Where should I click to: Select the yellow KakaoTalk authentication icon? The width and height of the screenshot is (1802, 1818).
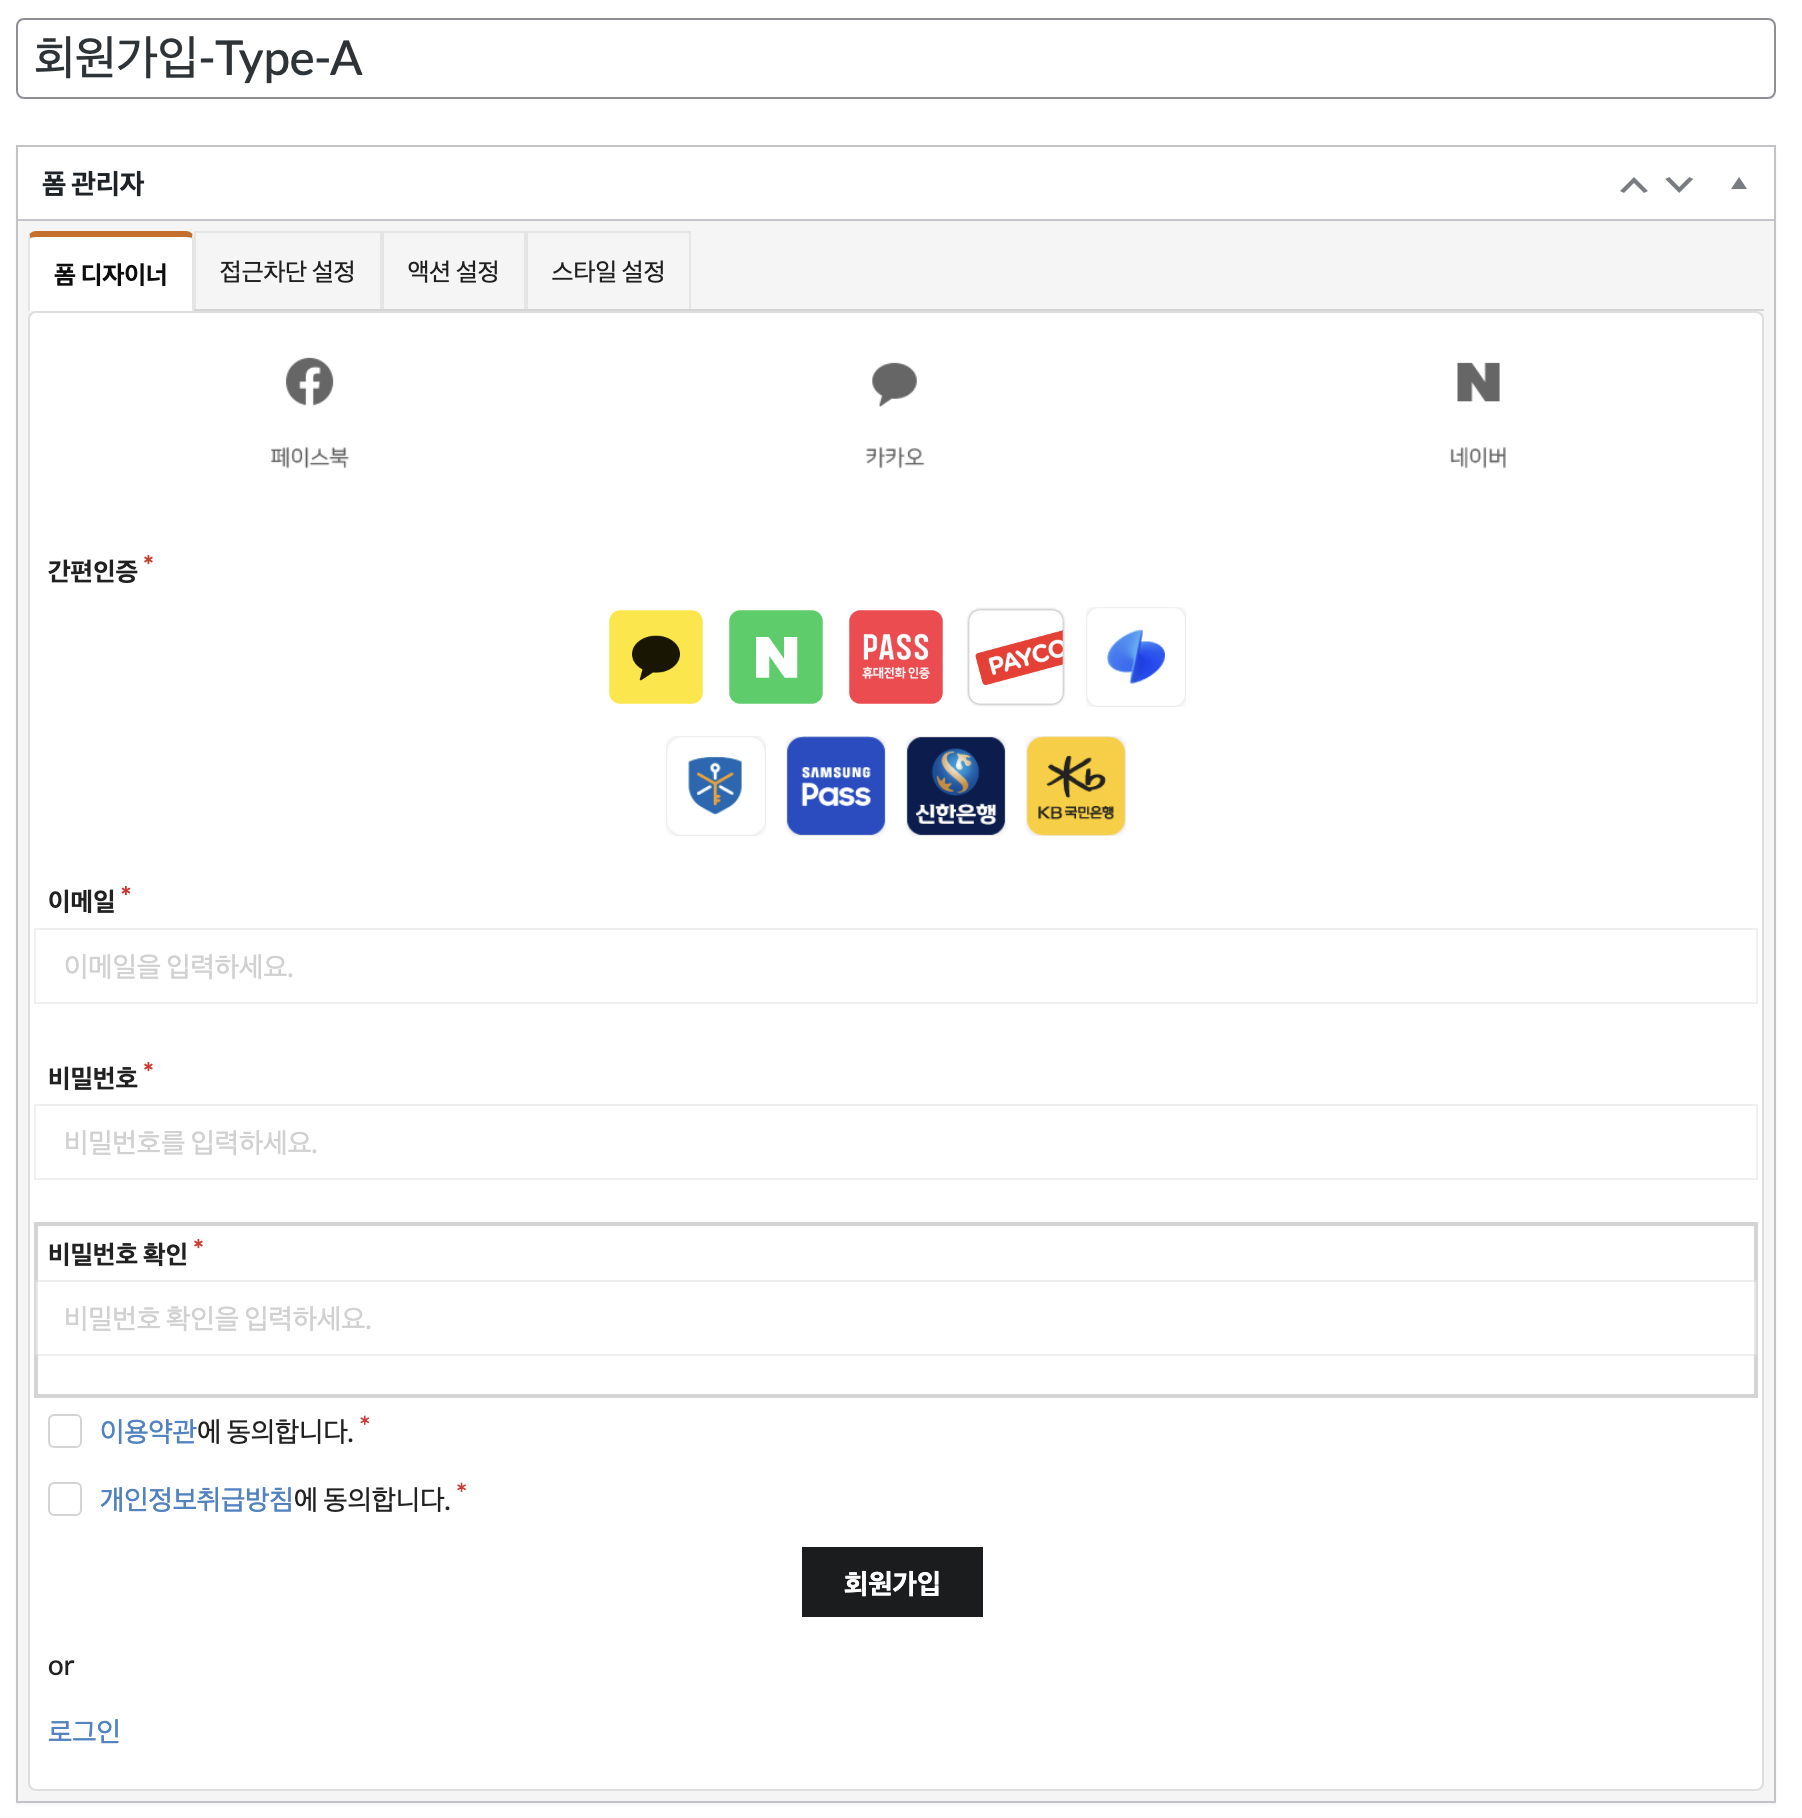(x=656, y=657)
